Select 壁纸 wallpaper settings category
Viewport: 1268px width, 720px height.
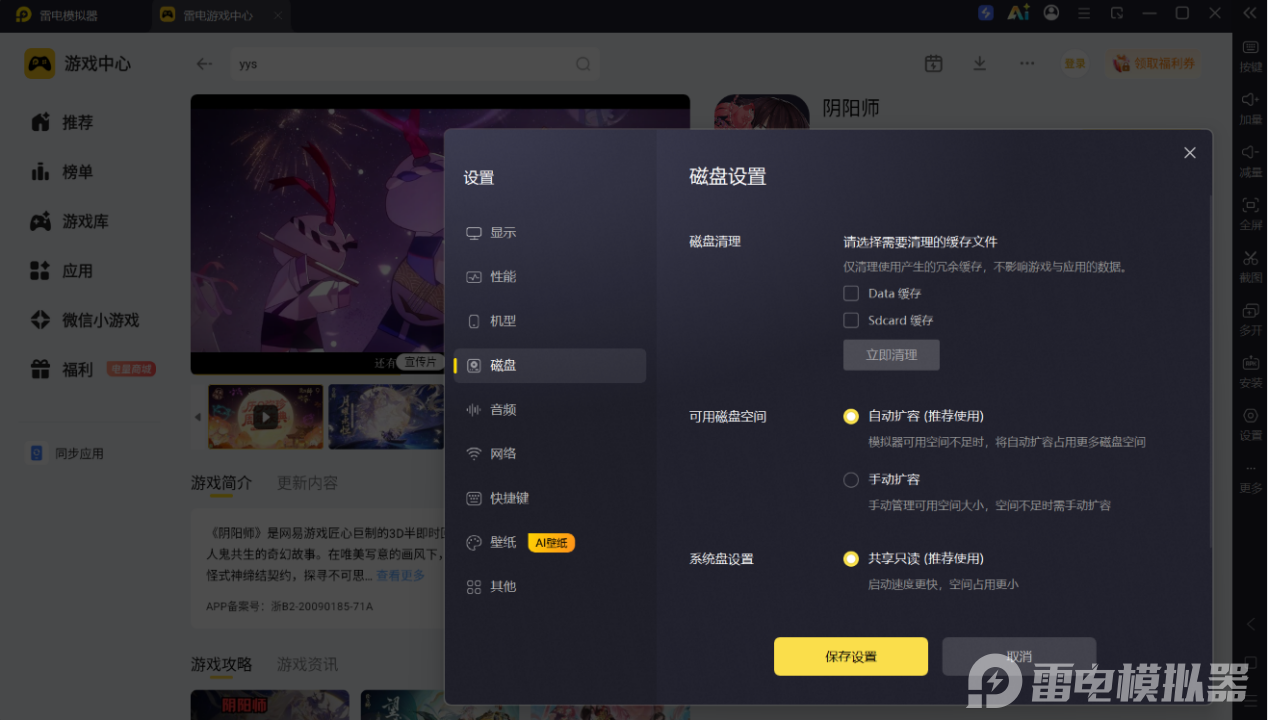549,542
